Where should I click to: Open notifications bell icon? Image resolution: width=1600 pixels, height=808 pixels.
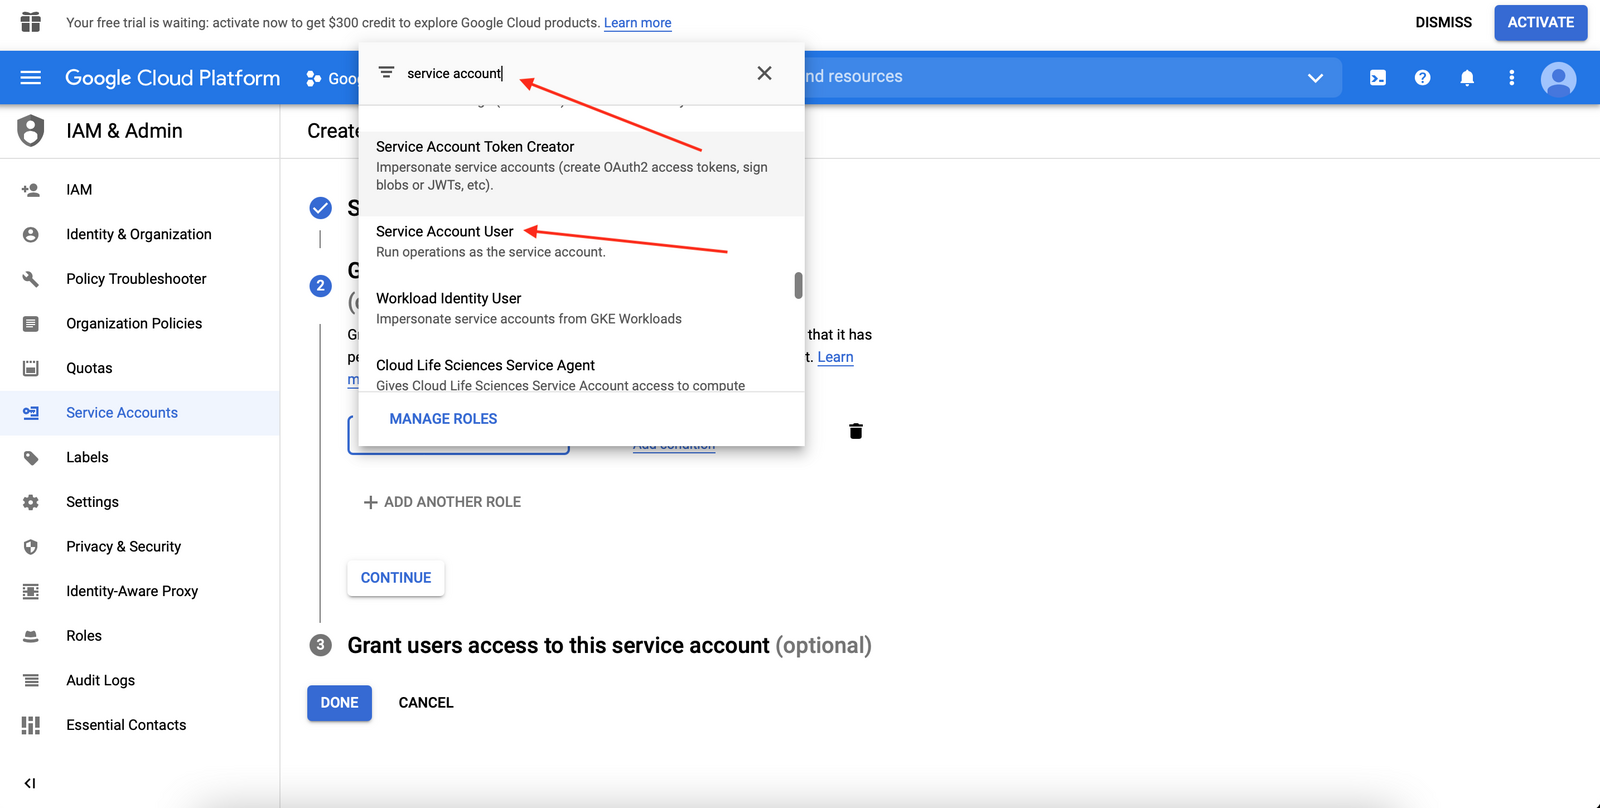point(1467,78)
